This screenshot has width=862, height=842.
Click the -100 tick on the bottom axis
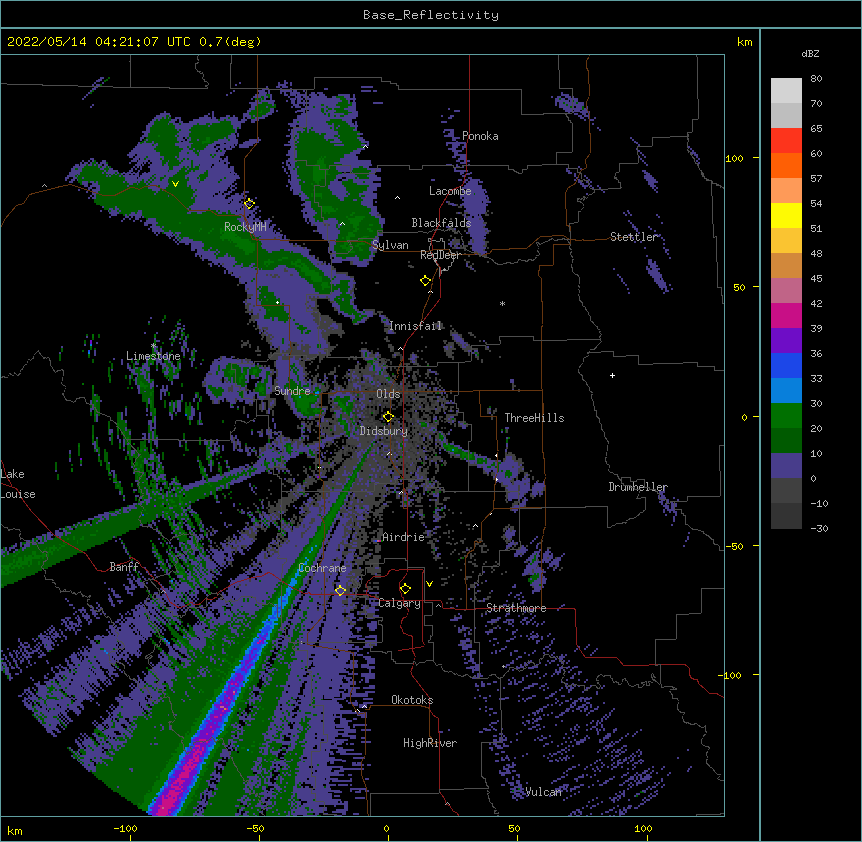(125, 828)
